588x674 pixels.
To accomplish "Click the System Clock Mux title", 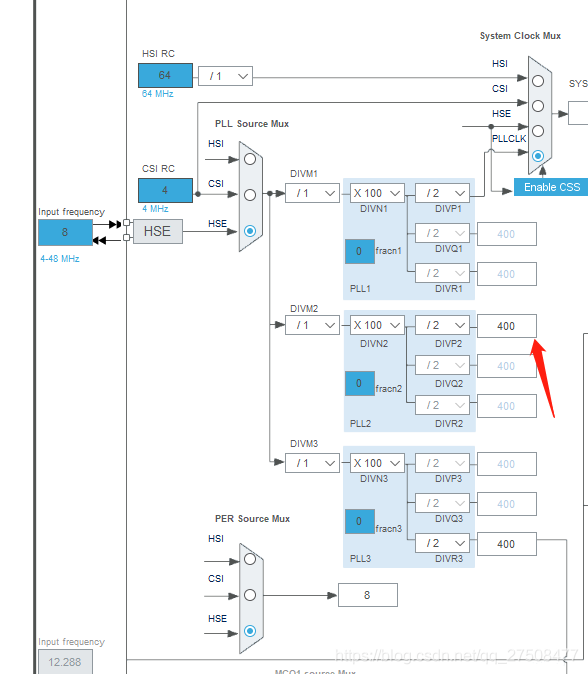I will (520, 36).
